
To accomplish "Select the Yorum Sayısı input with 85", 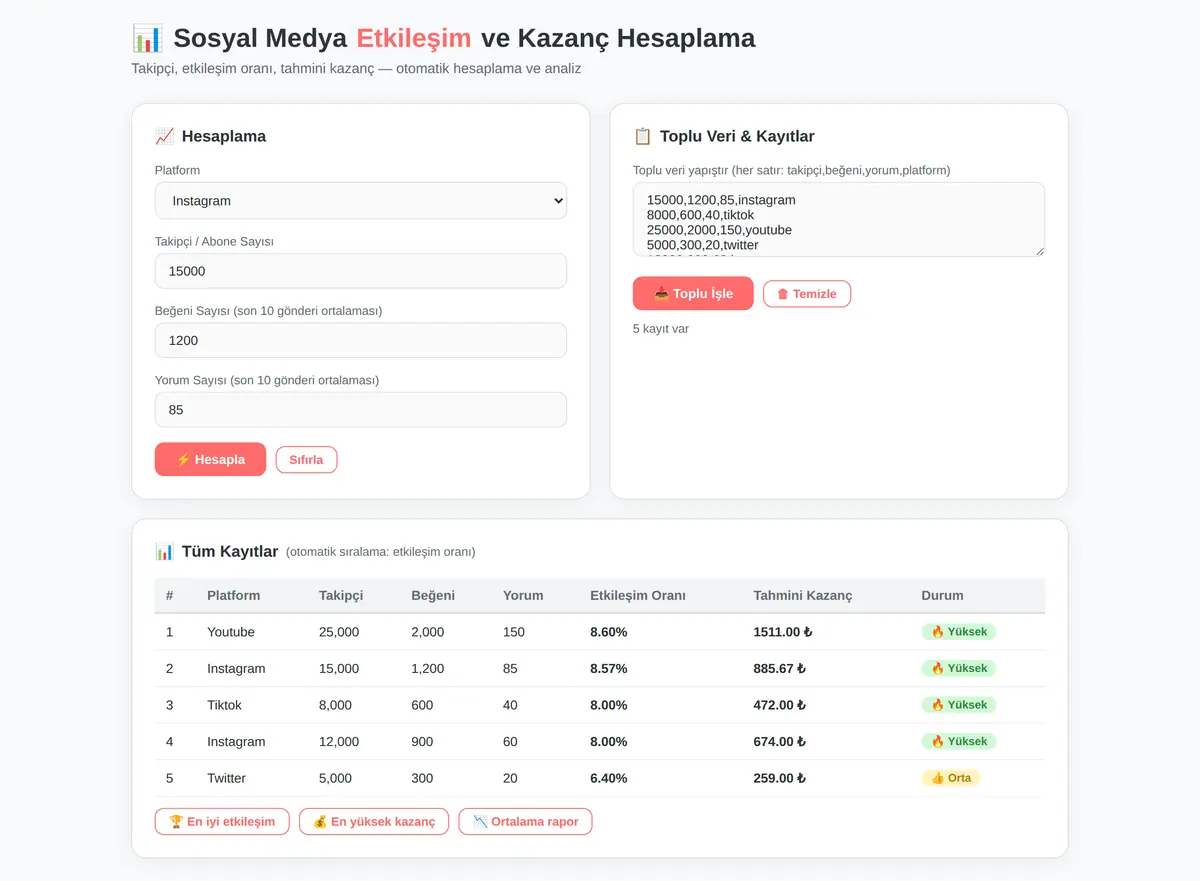I will [x=361, y=410].
